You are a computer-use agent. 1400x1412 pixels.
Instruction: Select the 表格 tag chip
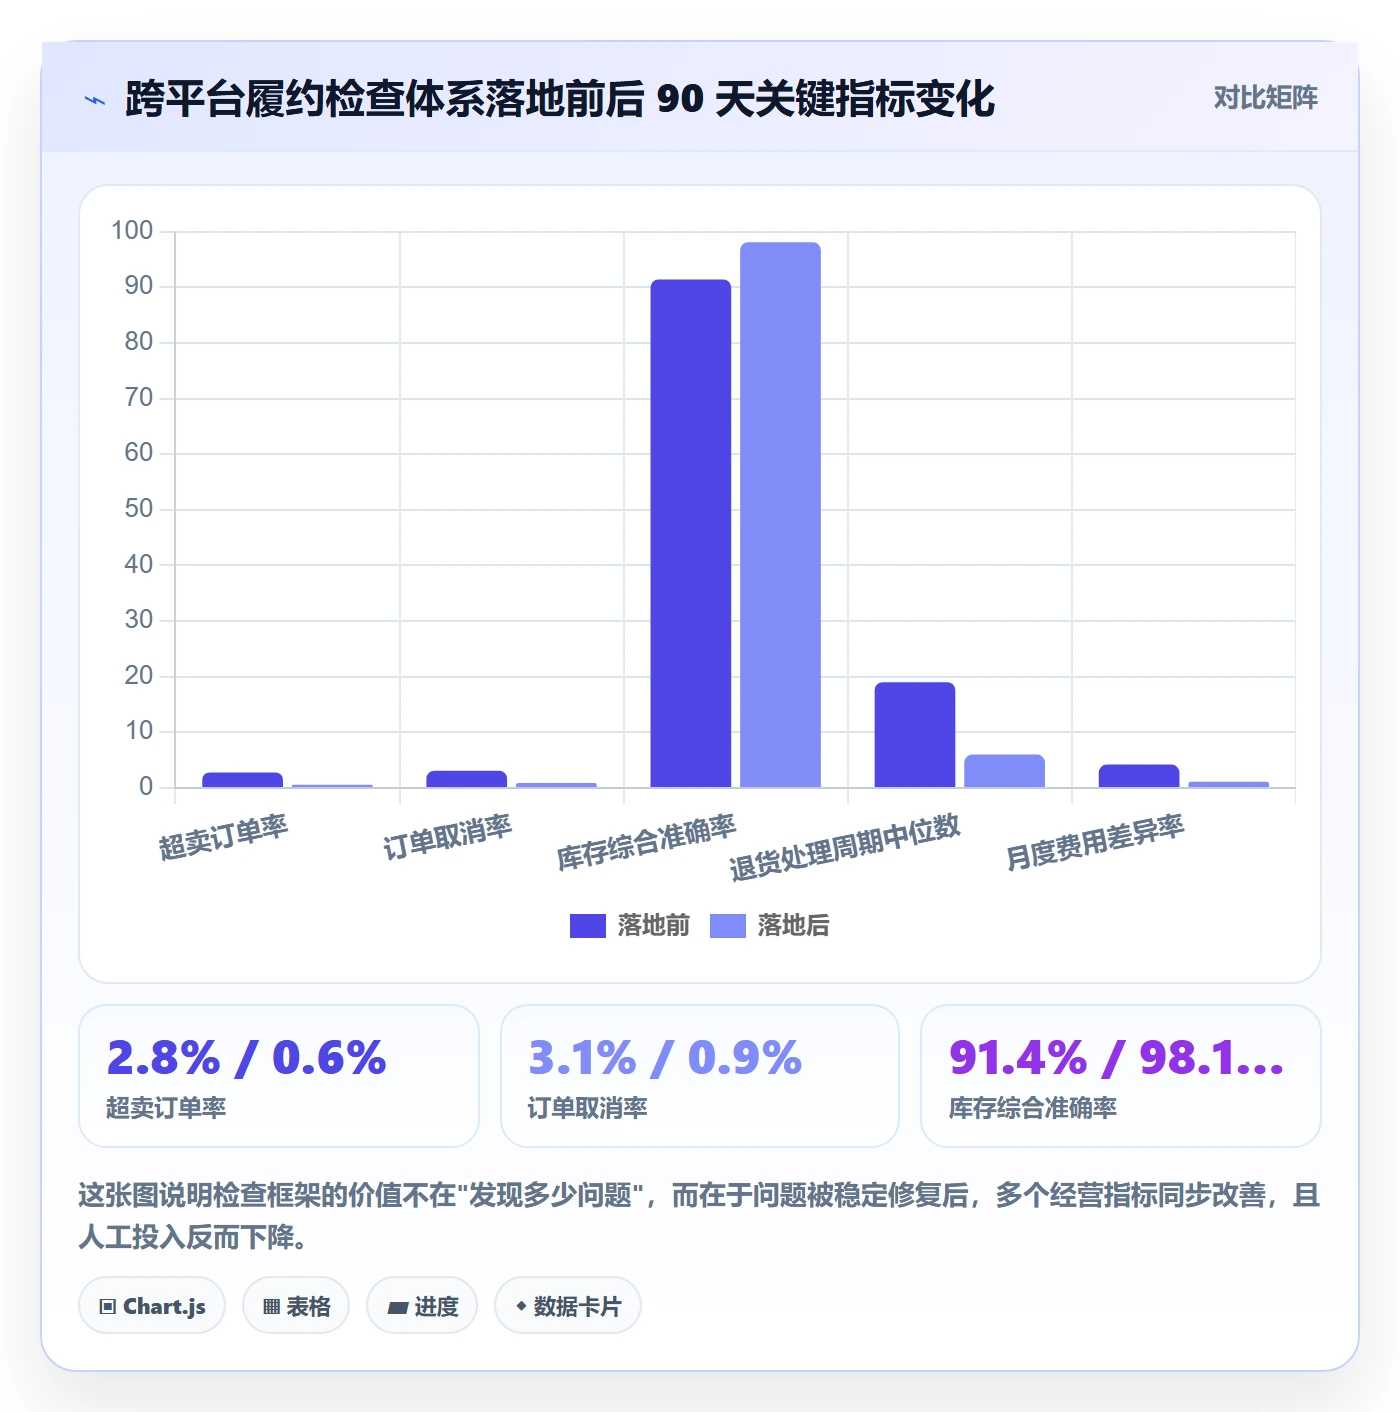coord(296,1306)
